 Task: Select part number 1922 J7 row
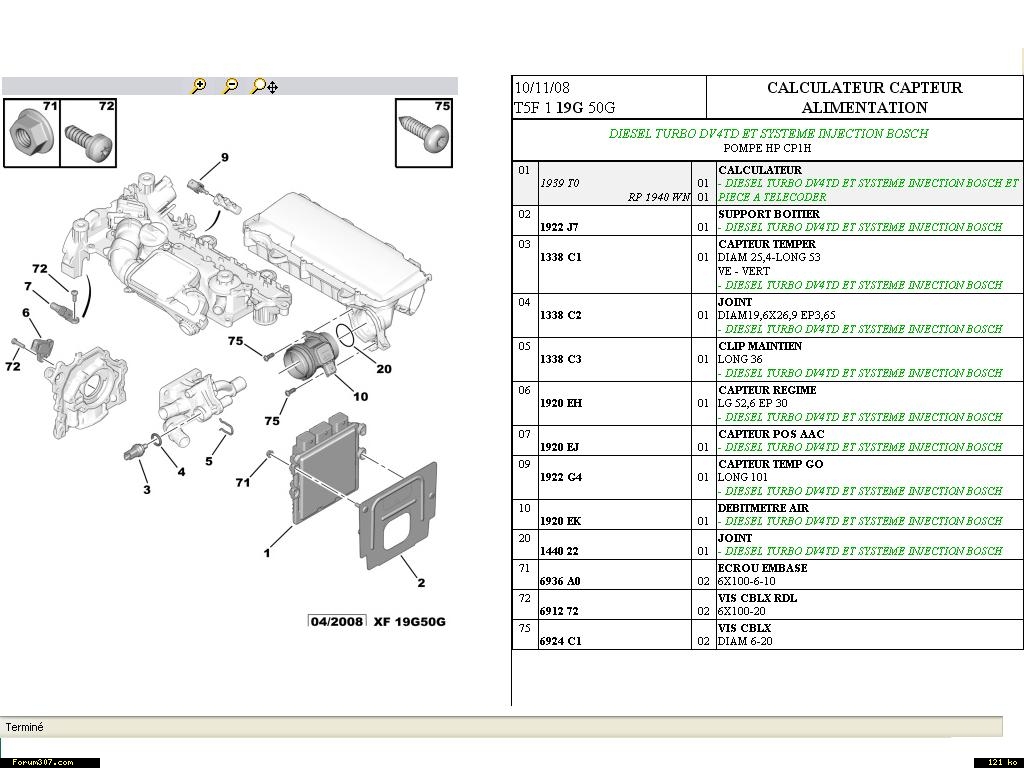coord(559,227)
